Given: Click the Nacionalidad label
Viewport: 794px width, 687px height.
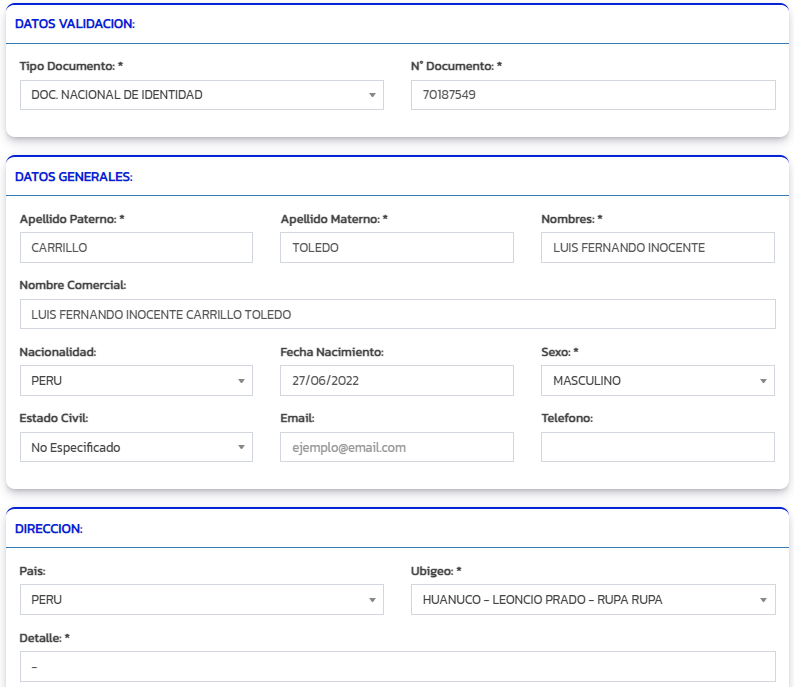Looking at the screenshot, I should 58,352.
